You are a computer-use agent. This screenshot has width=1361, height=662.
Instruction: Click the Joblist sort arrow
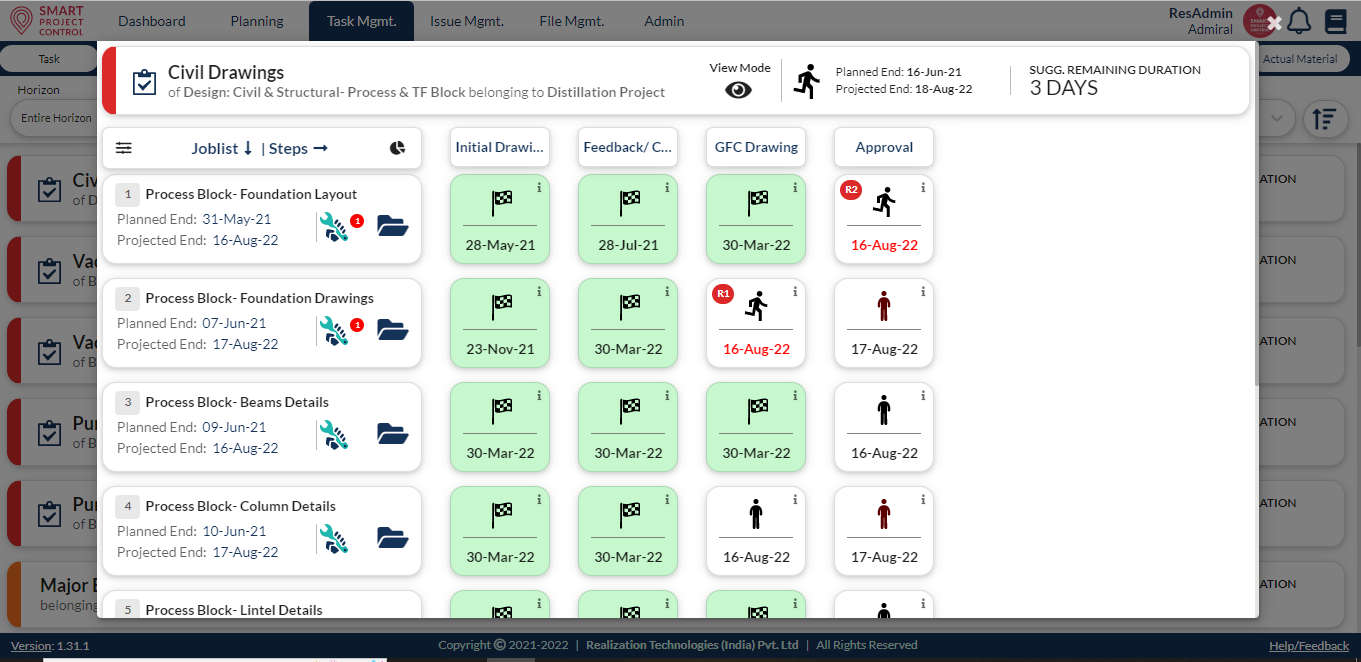250,147
